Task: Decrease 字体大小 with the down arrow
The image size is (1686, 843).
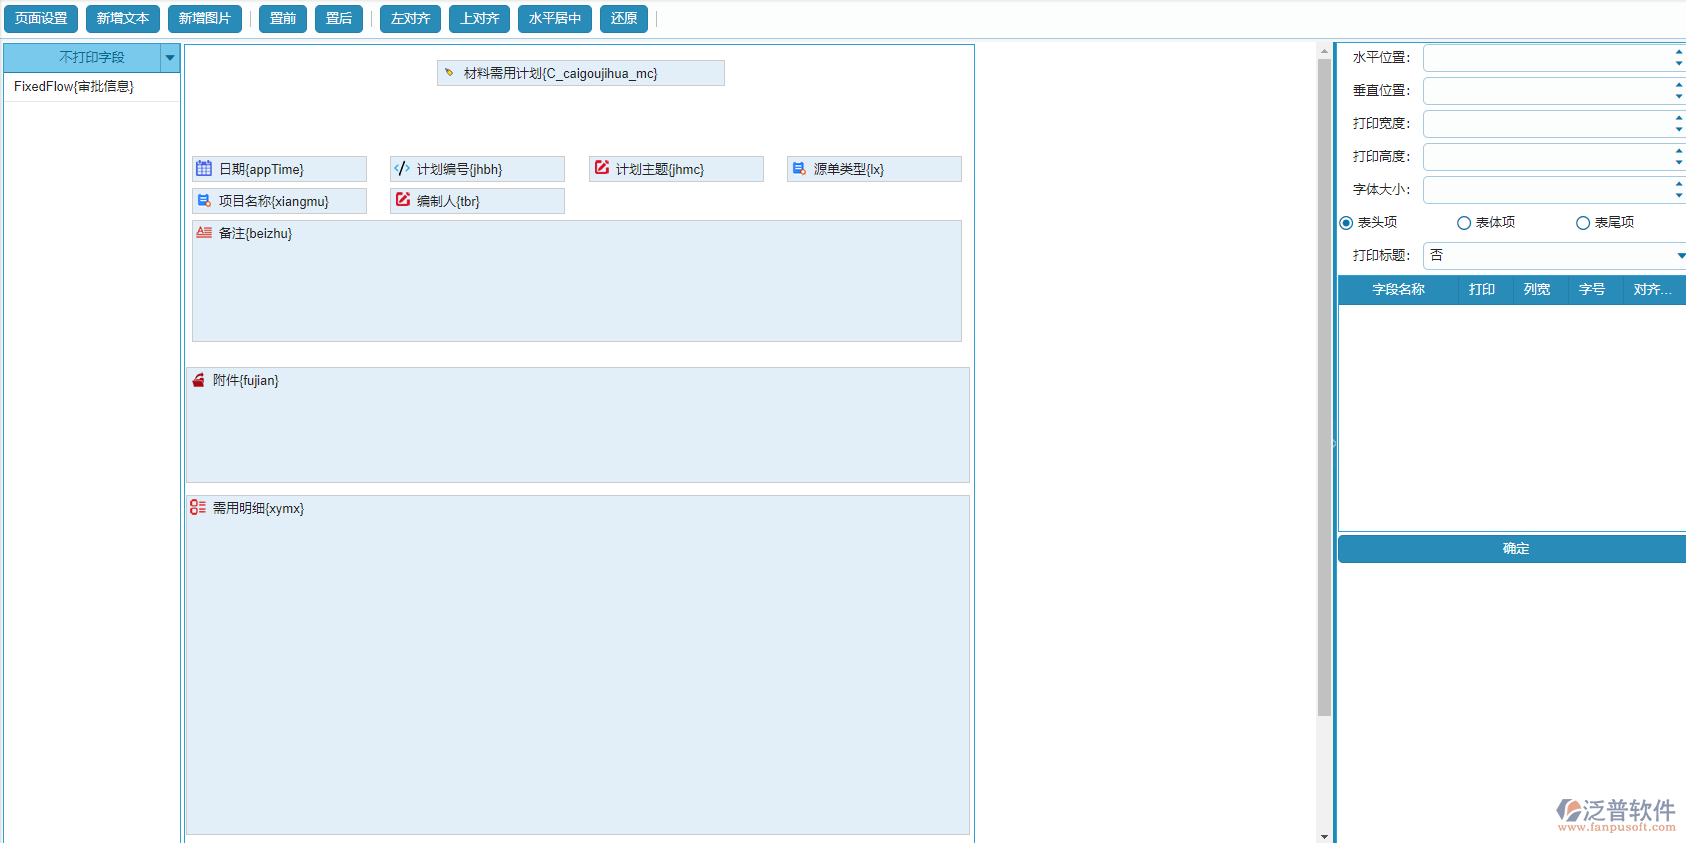Action: 1678,196
